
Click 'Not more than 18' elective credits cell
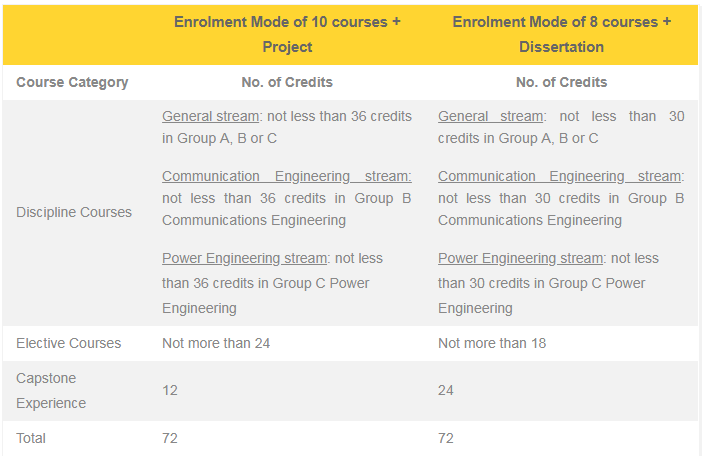click(x=492, y=344)
